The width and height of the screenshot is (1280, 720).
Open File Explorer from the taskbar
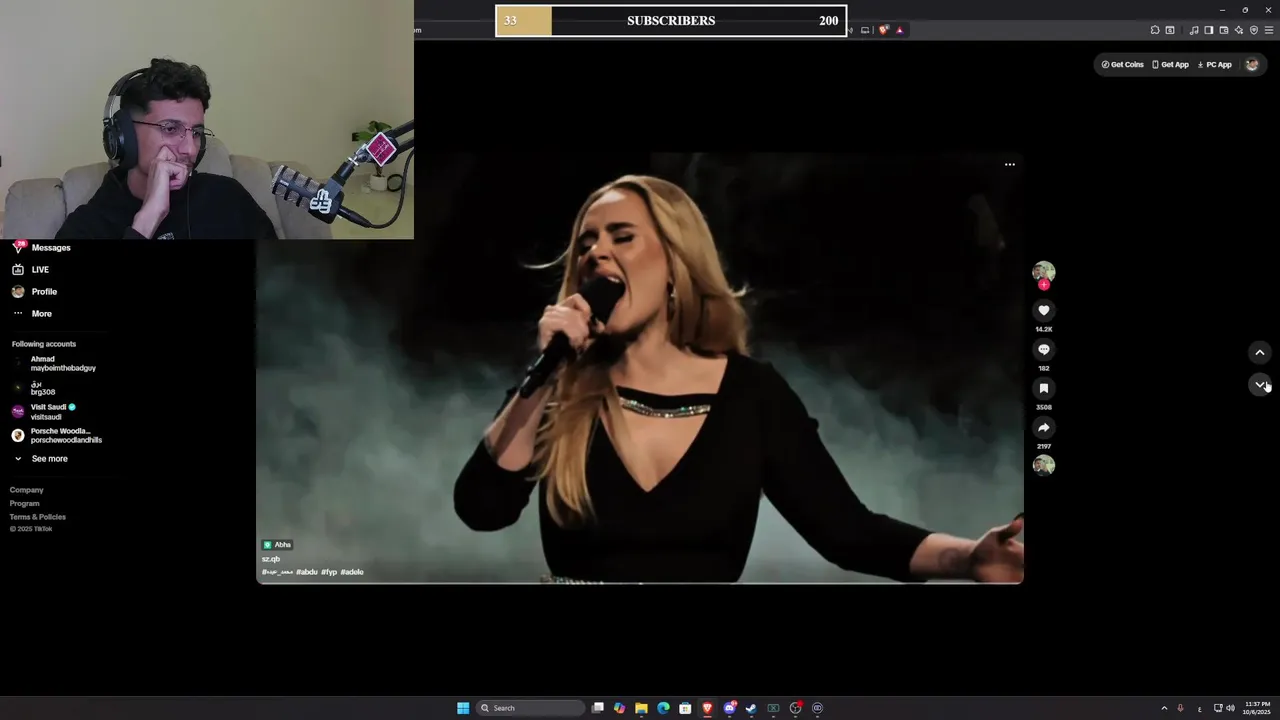641,708
